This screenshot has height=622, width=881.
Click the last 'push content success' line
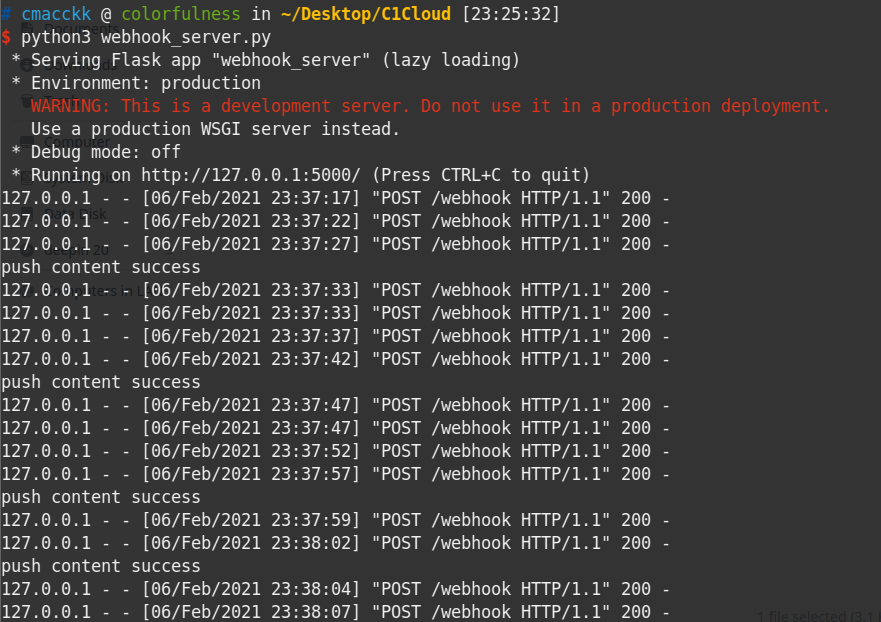pos(101,566)
